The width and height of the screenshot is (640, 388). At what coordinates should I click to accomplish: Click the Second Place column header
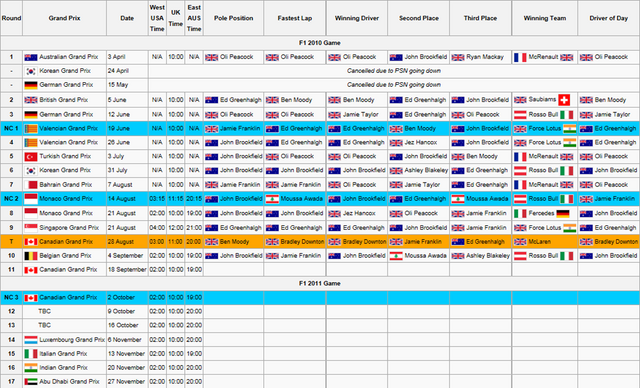(419, 18)
